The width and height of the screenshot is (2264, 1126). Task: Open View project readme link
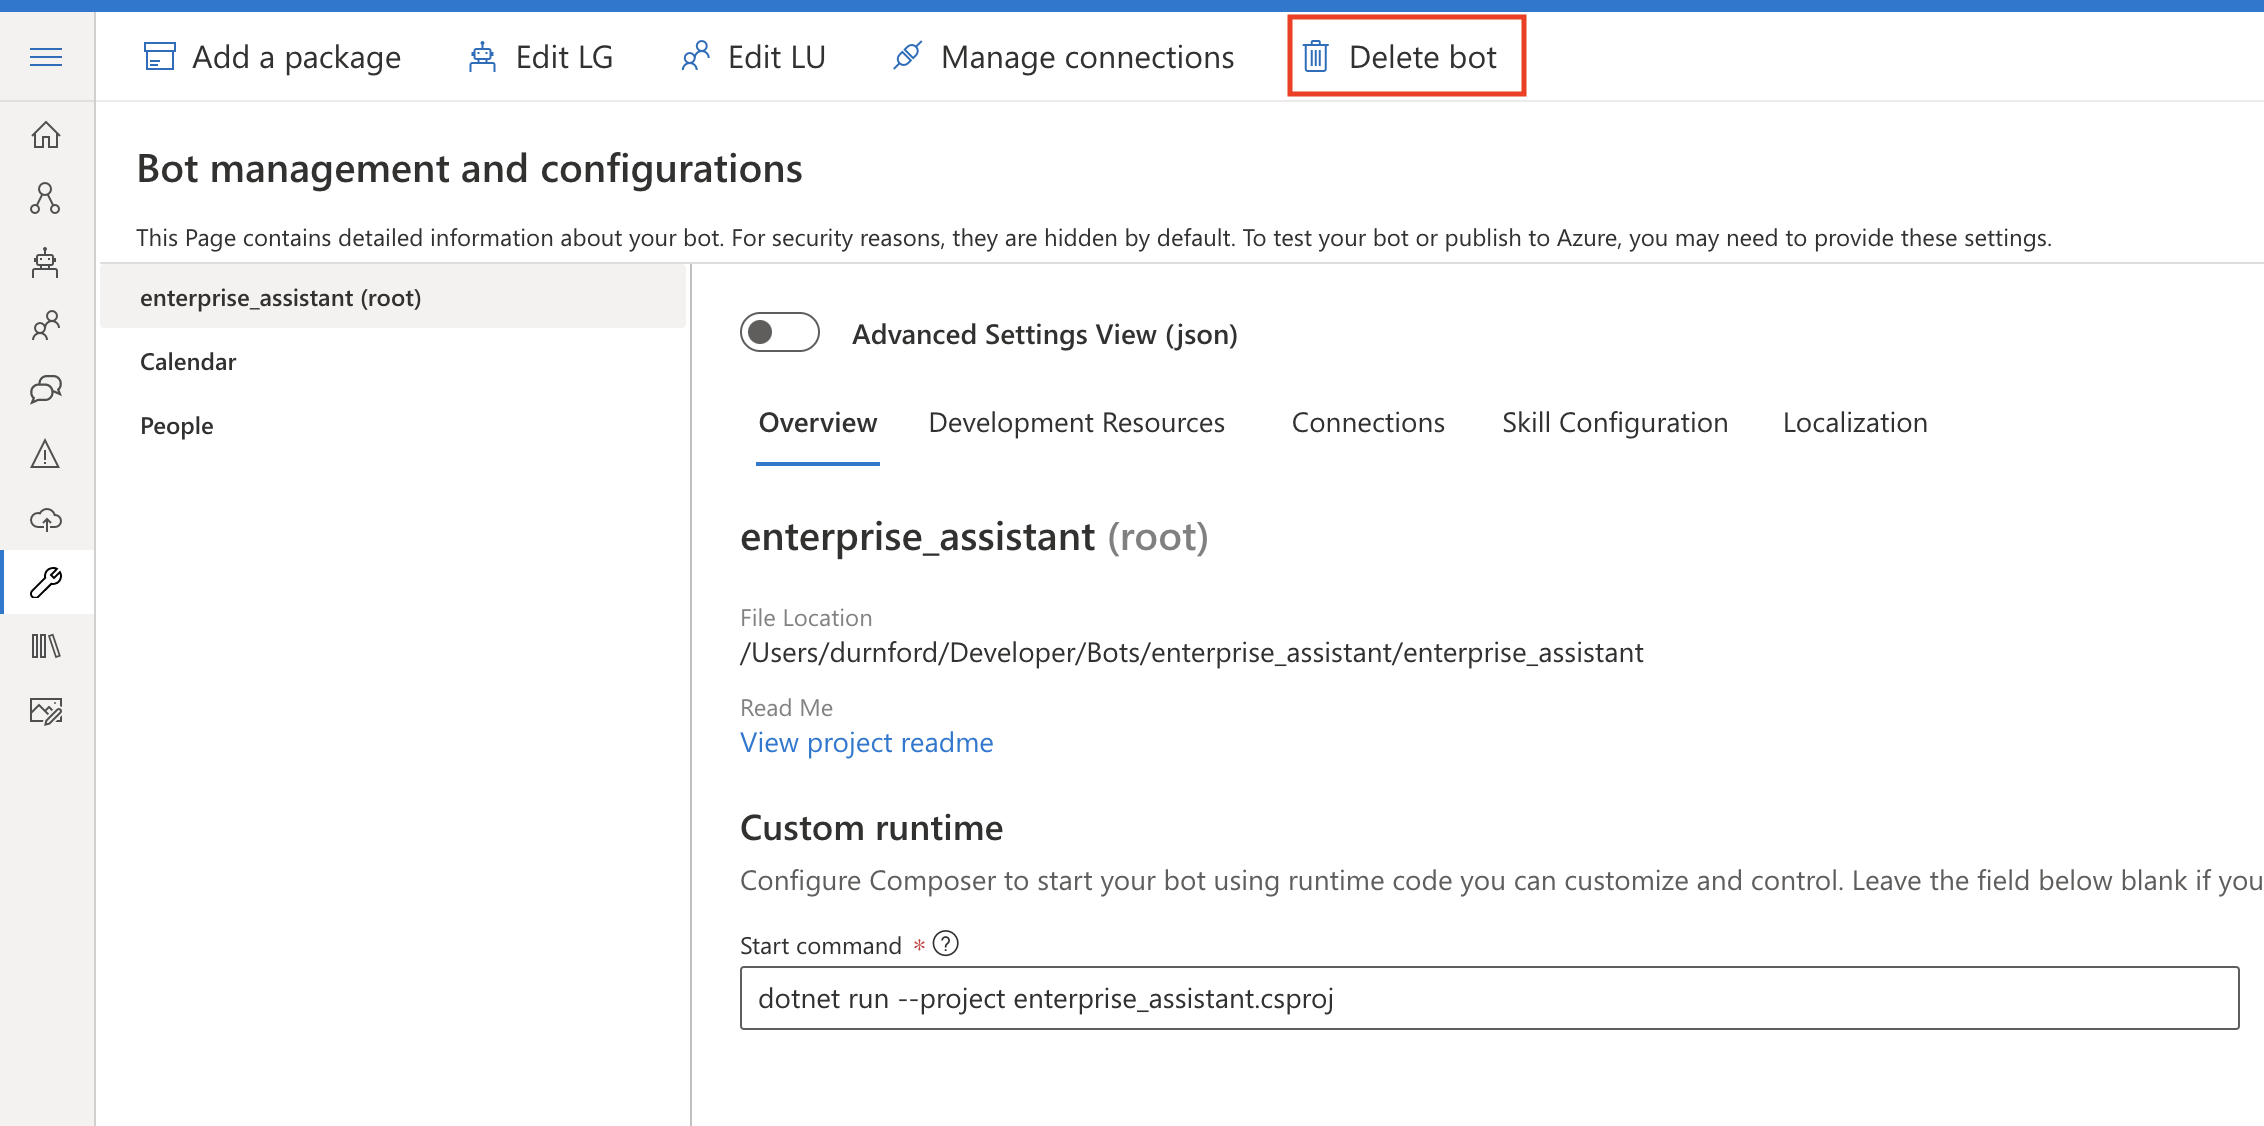pyautogui.click(x=866, y=742)
